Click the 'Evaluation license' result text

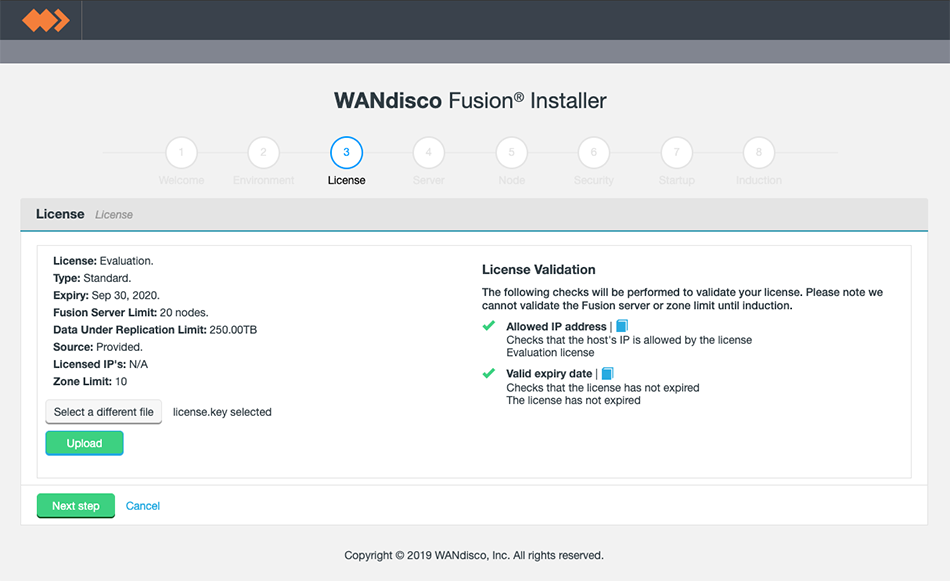550,353
